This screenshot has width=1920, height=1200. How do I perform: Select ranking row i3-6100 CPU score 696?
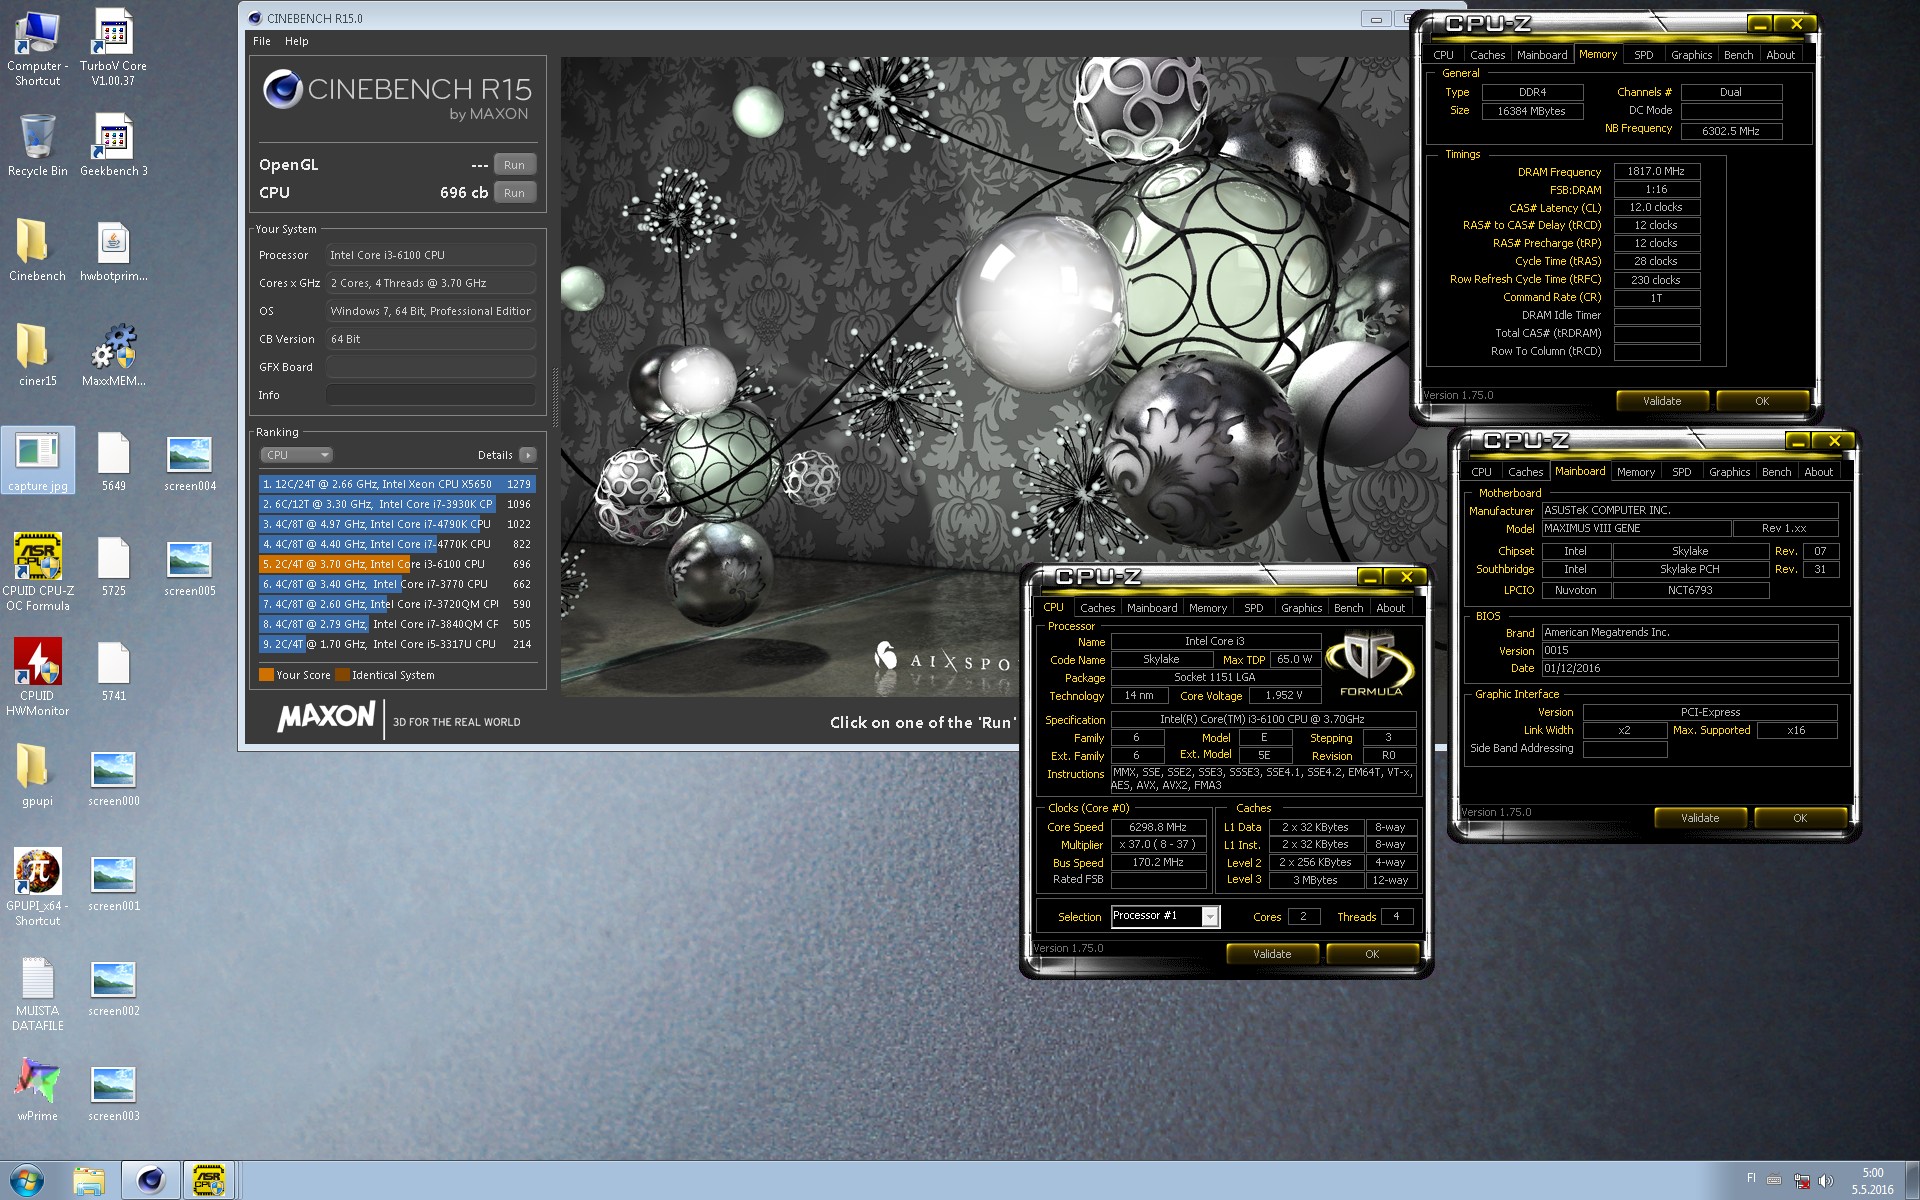[397, 564]
